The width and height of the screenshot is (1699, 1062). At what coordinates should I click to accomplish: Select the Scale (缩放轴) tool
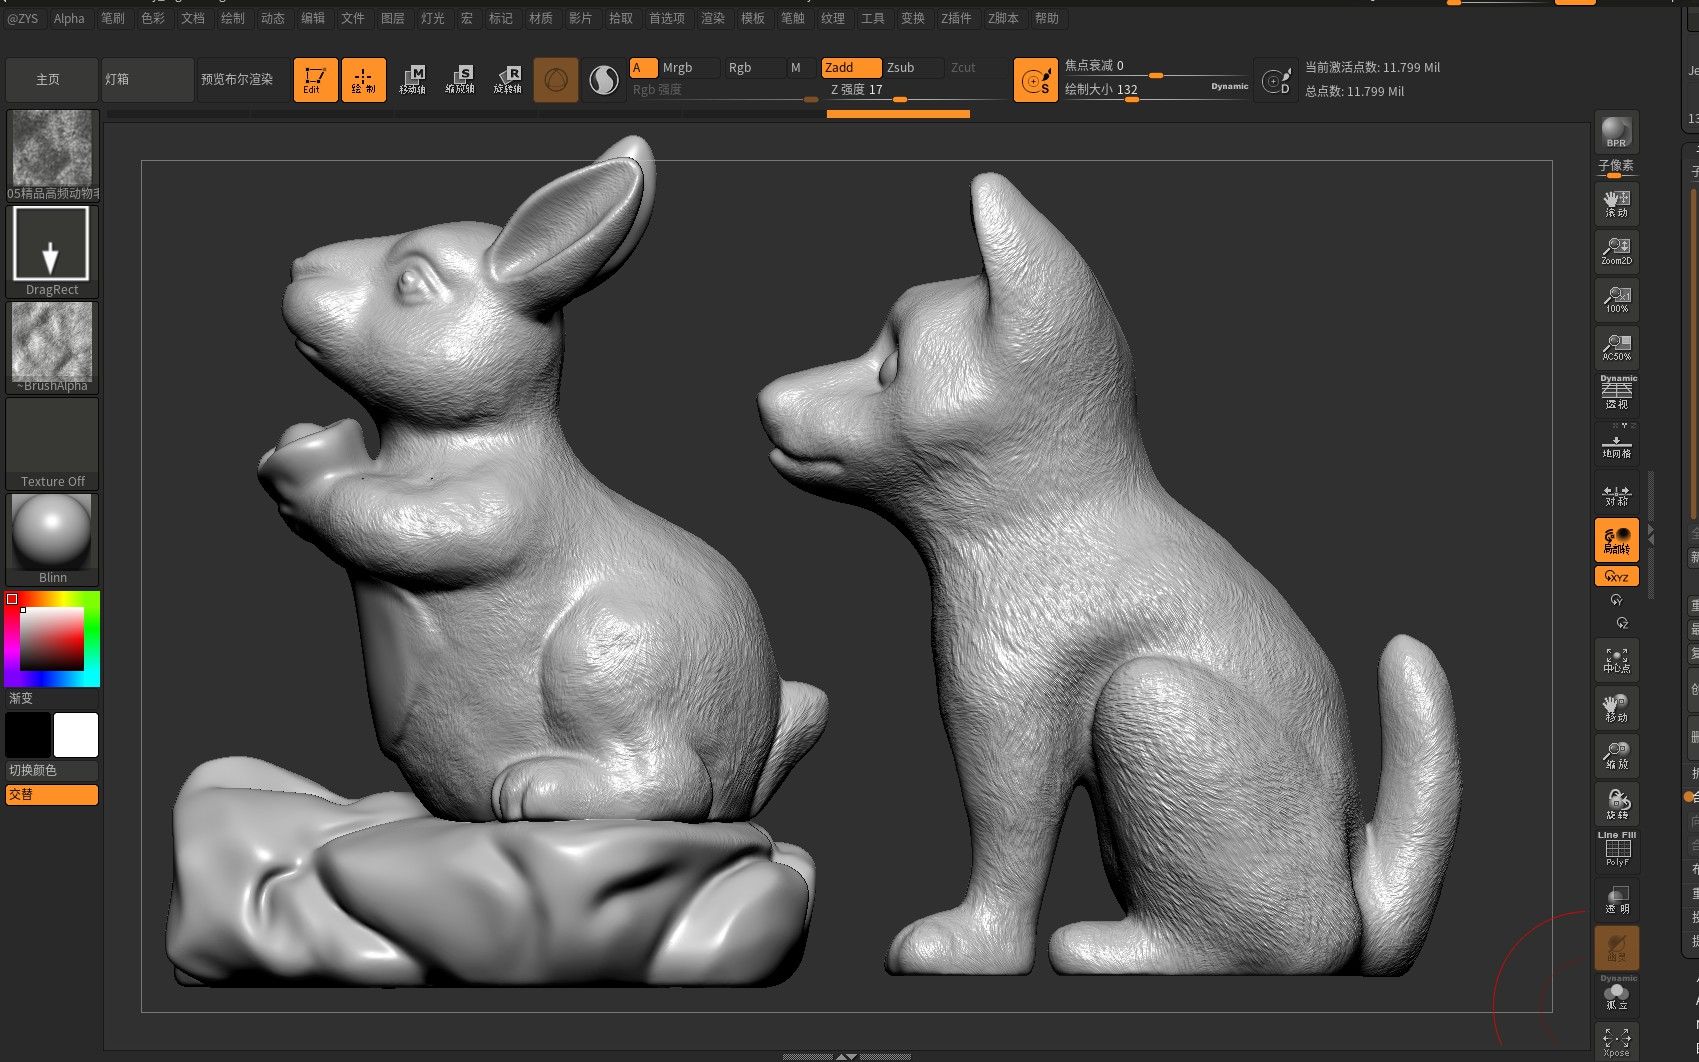click(x=463, y=80)
